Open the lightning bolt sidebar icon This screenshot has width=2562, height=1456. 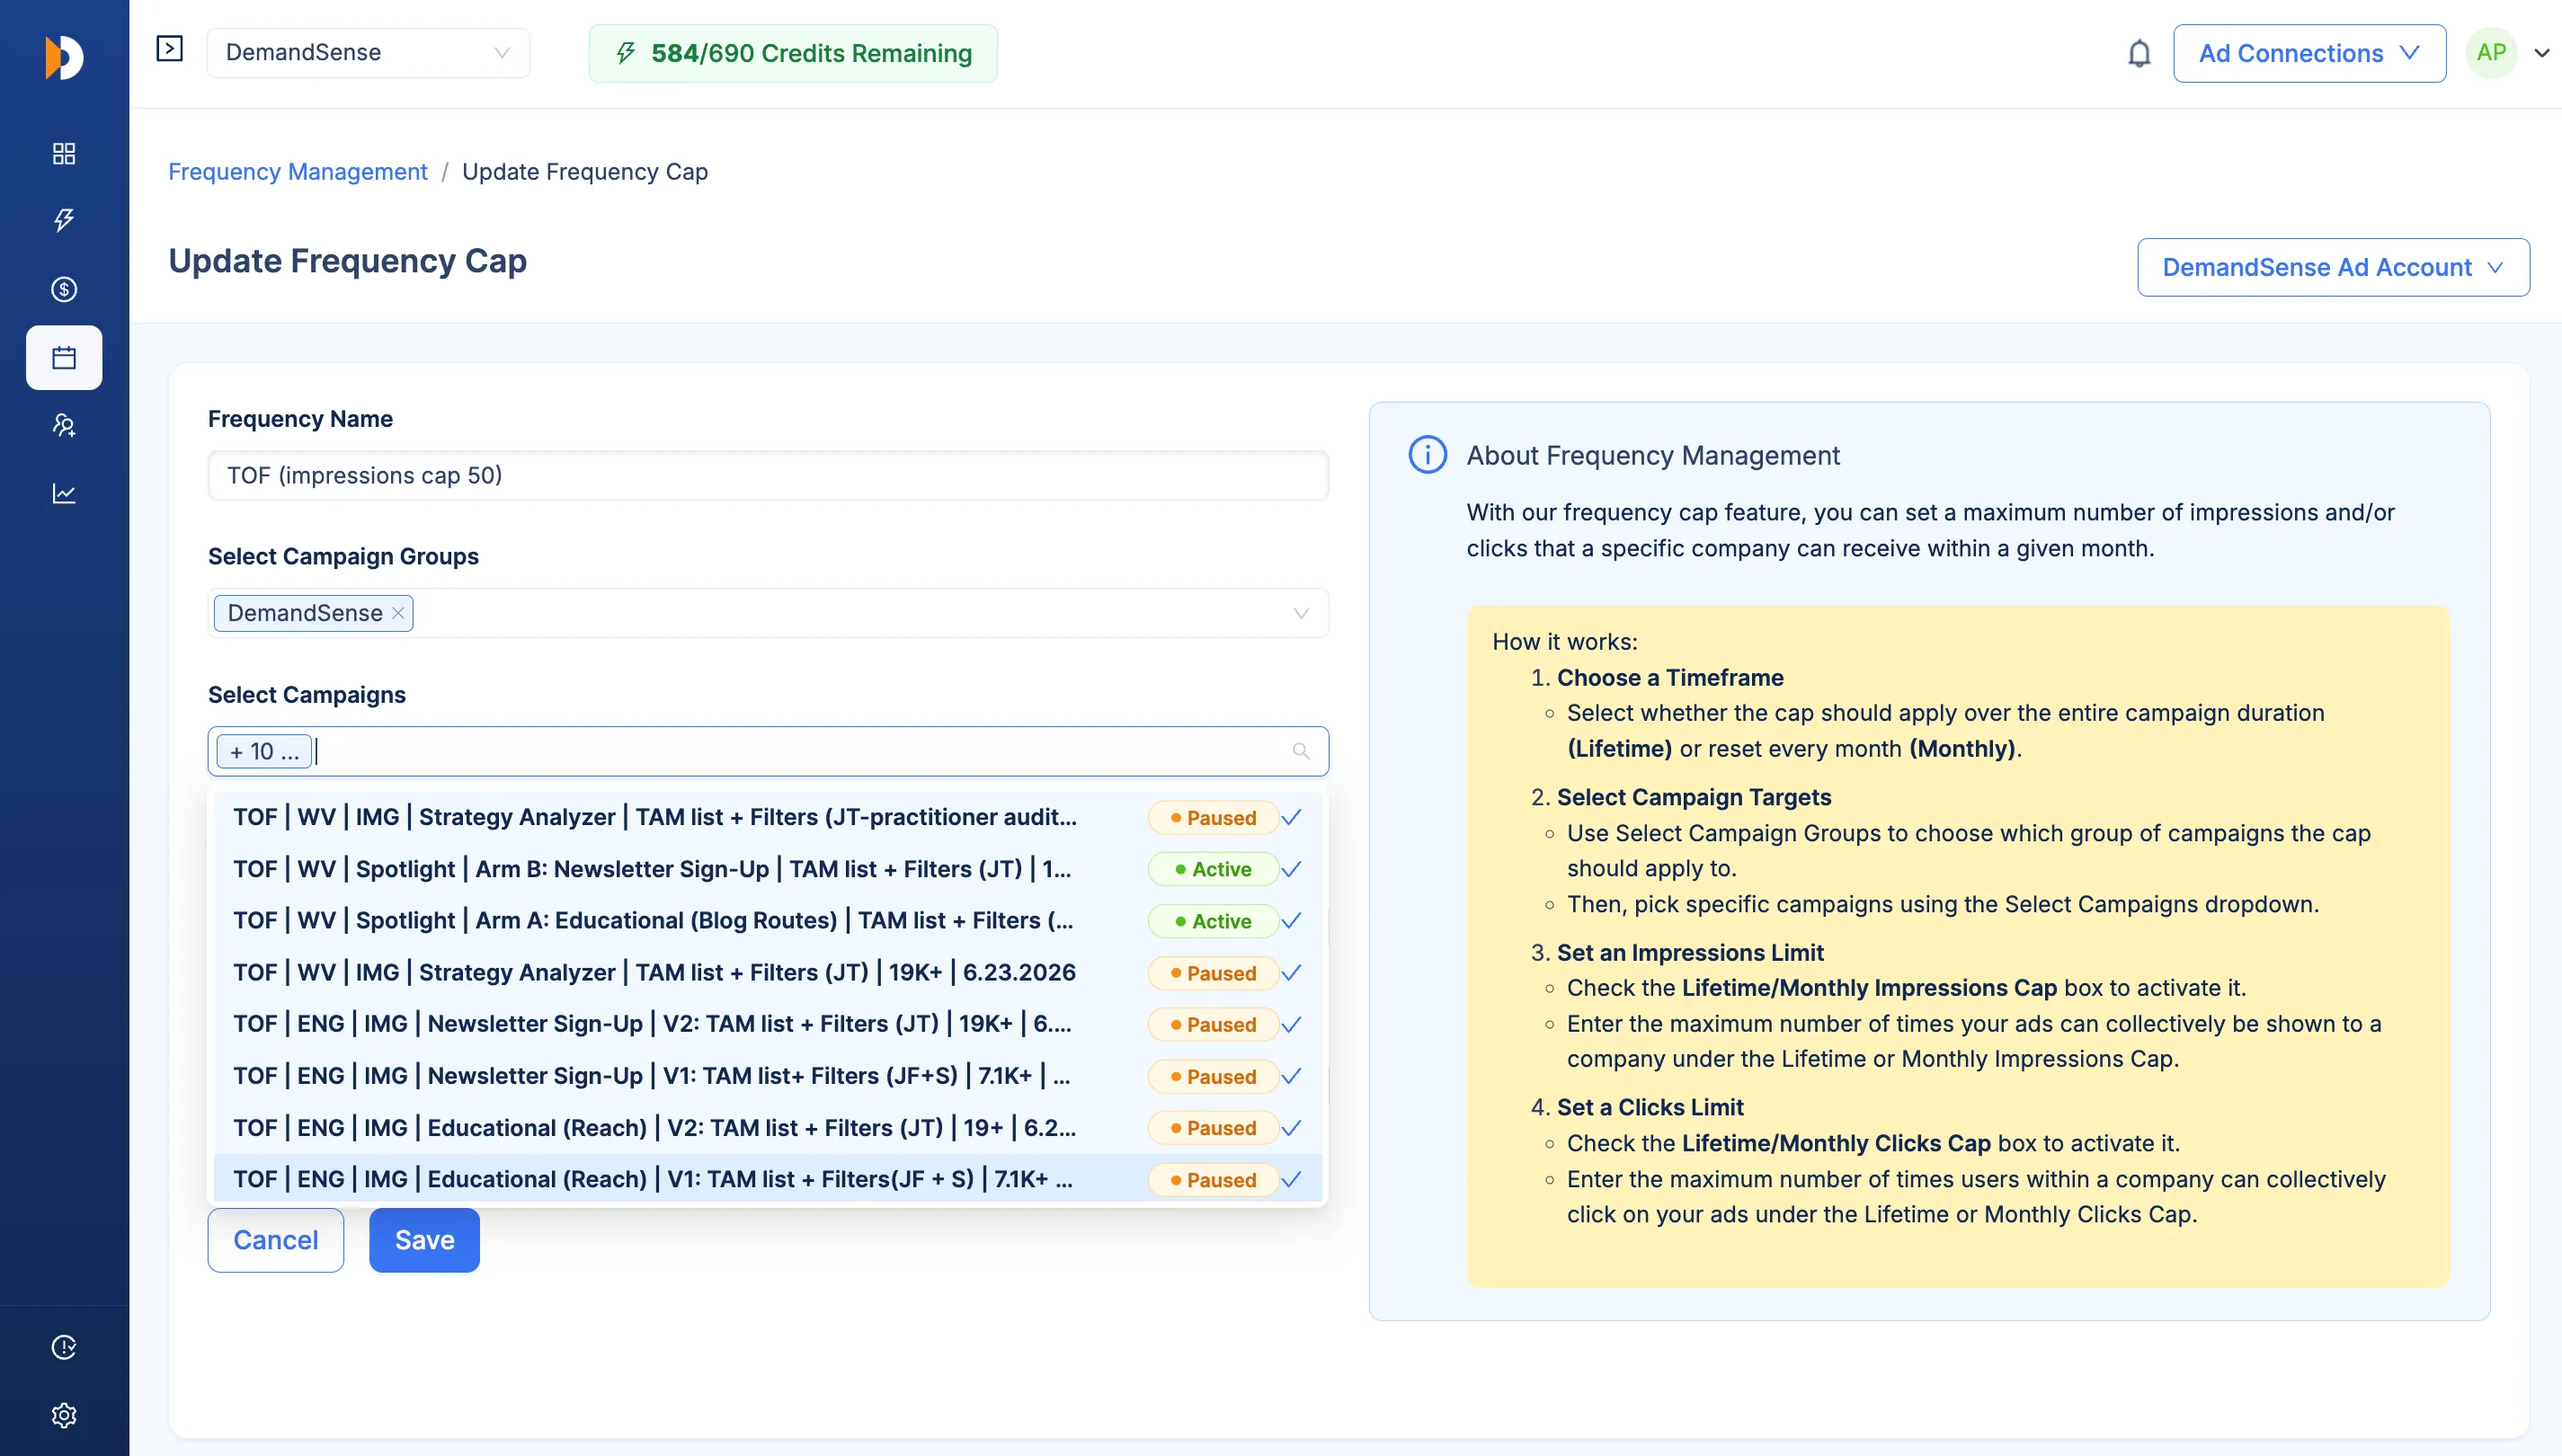(x=64, y=220)
